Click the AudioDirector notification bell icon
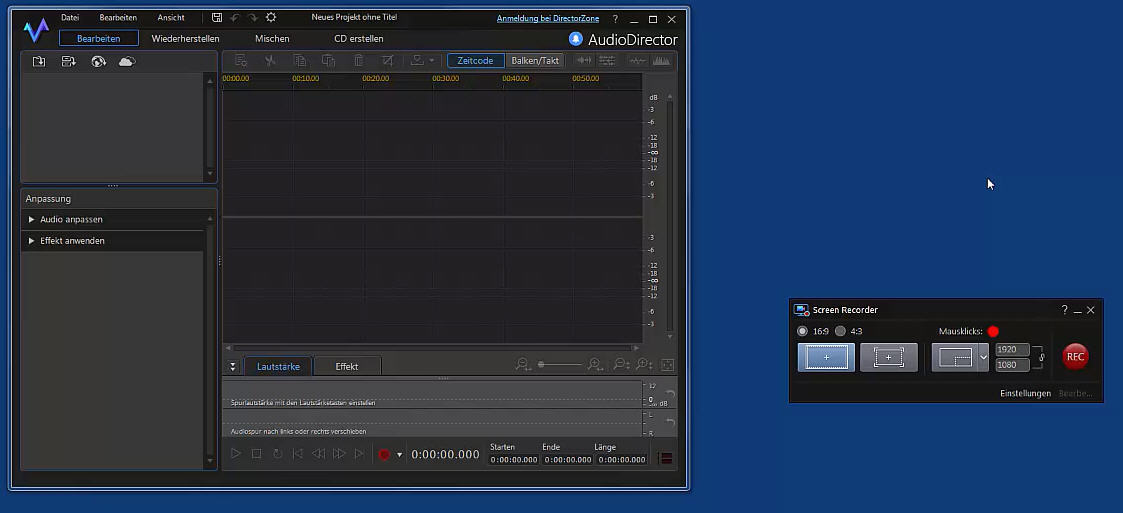Screen dimensions: 1123x513 point(575,39)
